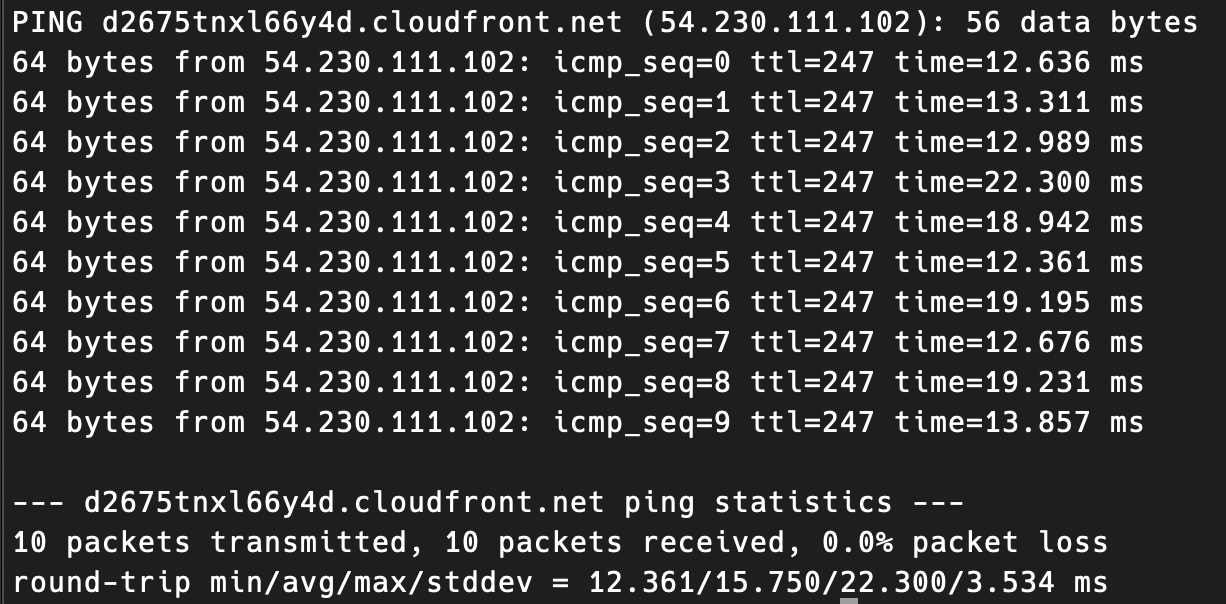Viewport: 1226px width, 604px height.
Task: Click the icmp_seq=2 text
Action: (642, 143)
